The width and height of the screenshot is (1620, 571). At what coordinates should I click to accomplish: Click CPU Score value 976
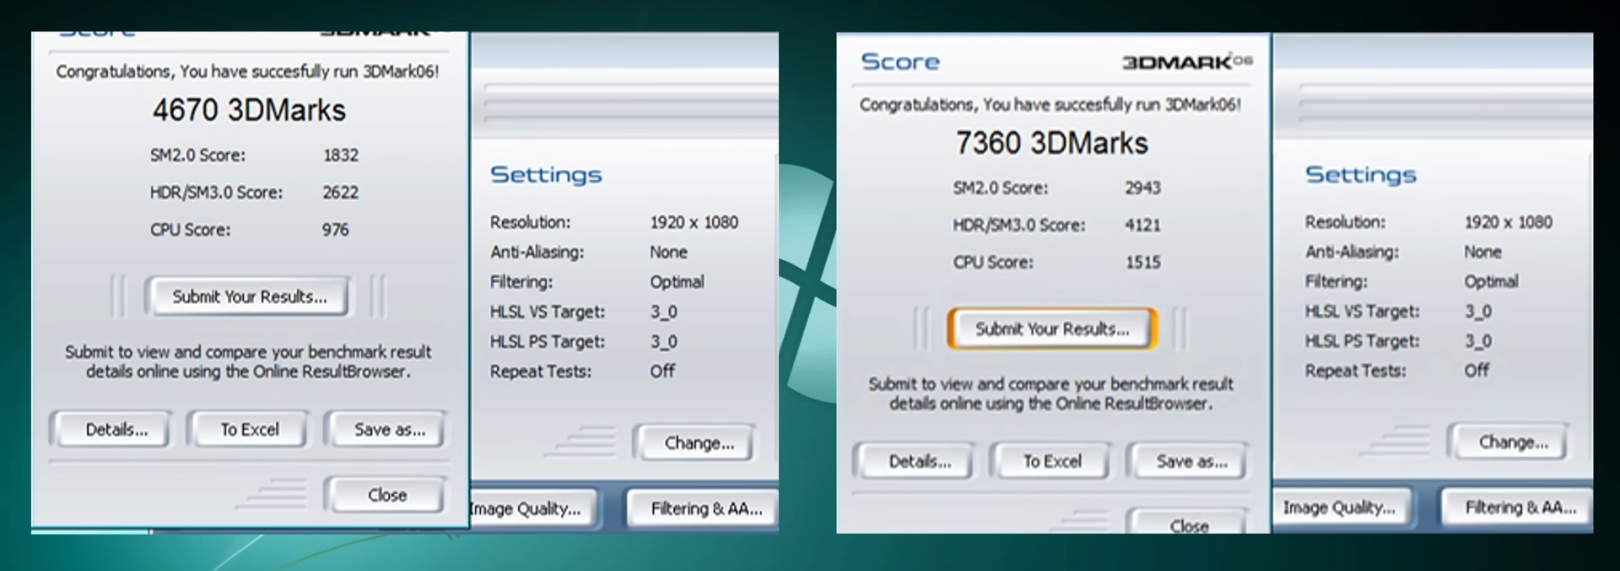[x=335, y=230]
